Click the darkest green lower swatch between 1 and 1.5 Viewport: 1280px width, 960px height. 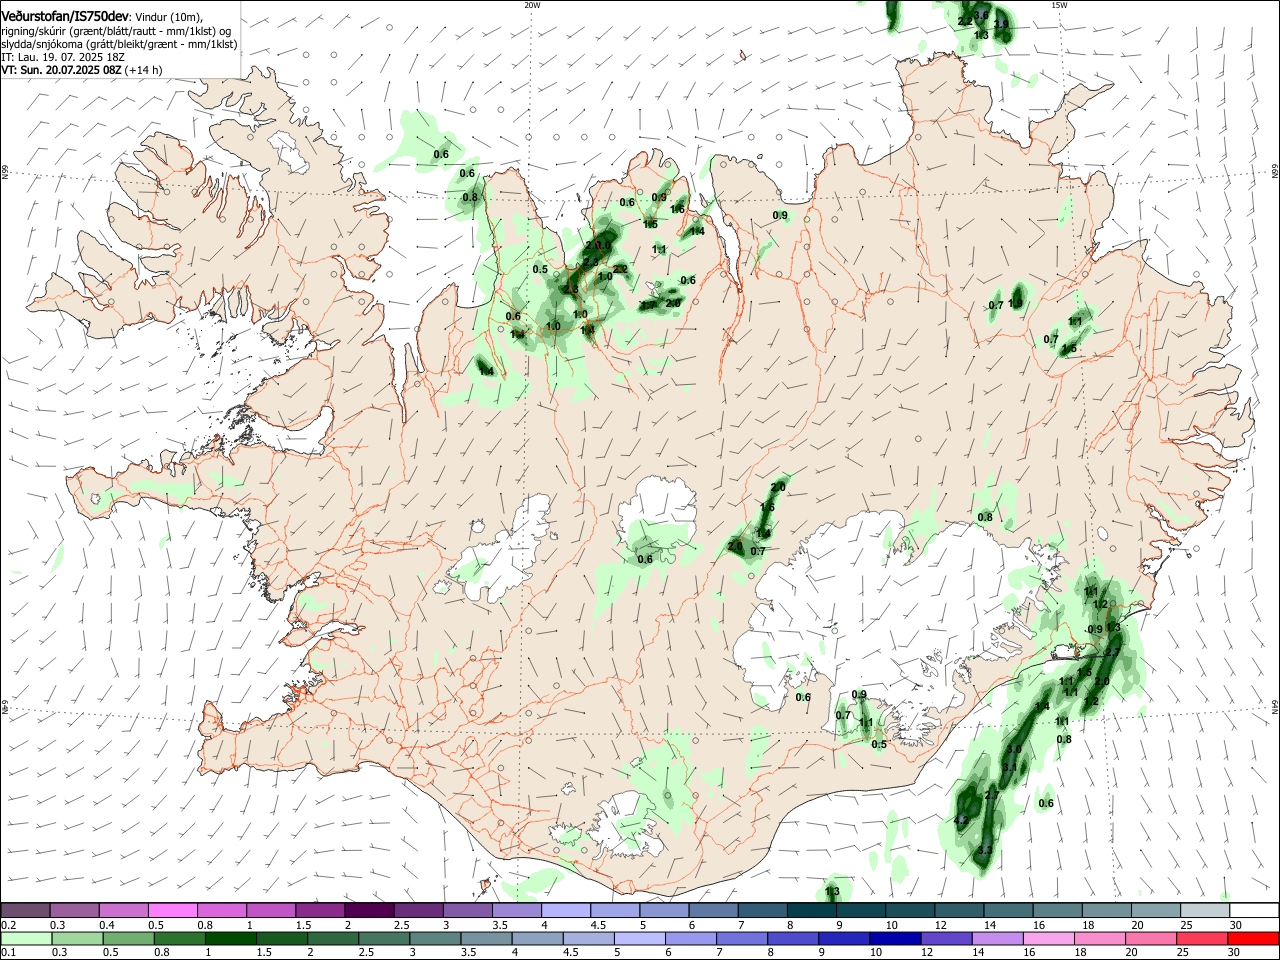[x=231, y=938]
